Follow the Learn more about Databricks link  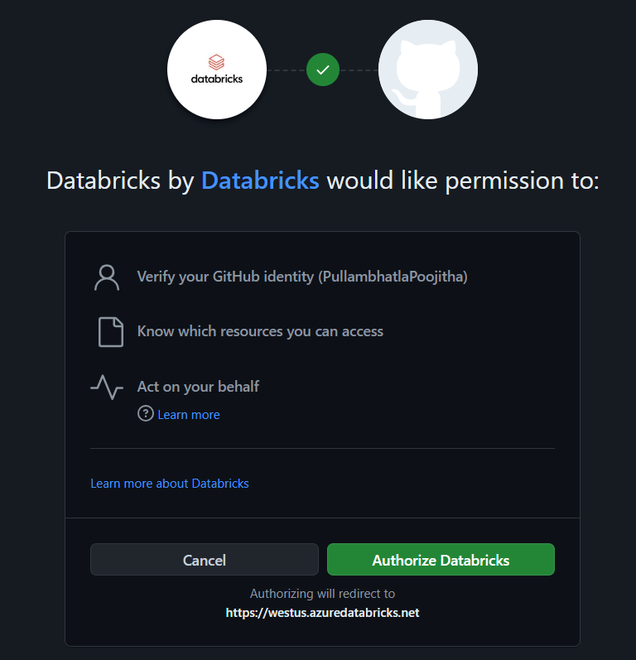pyautogui.click(x=169, y=483)
